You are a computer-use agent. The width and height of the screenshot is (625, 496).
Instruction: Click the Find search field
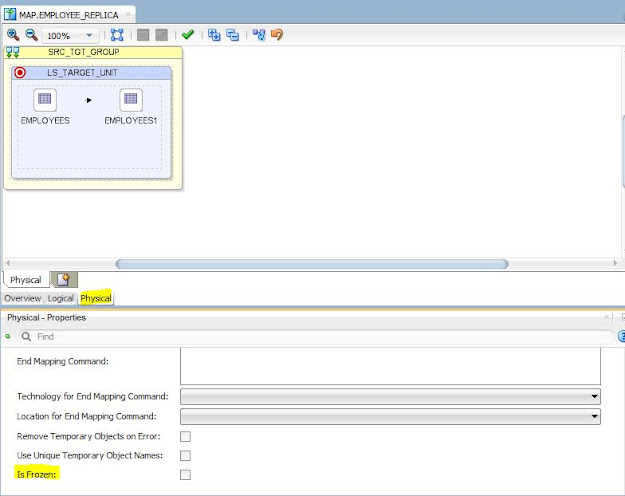[316, 337]
